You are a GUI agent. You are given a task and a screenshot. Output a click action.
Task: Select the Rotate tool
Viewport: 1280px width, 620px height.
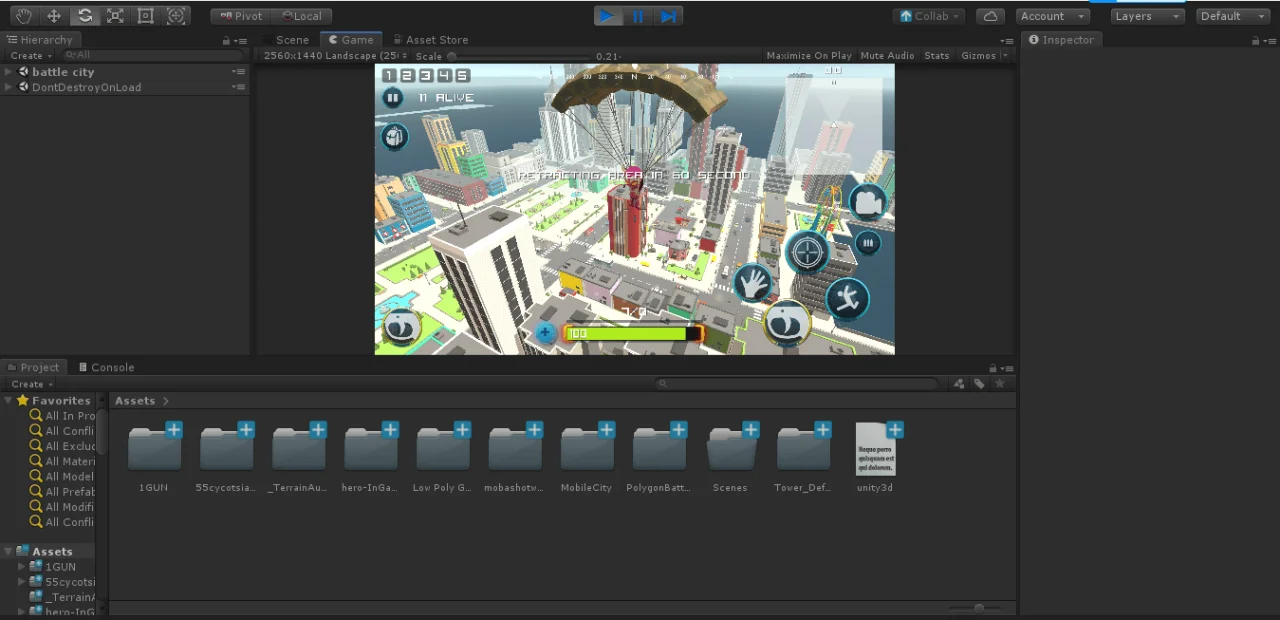tap(85, 16)
